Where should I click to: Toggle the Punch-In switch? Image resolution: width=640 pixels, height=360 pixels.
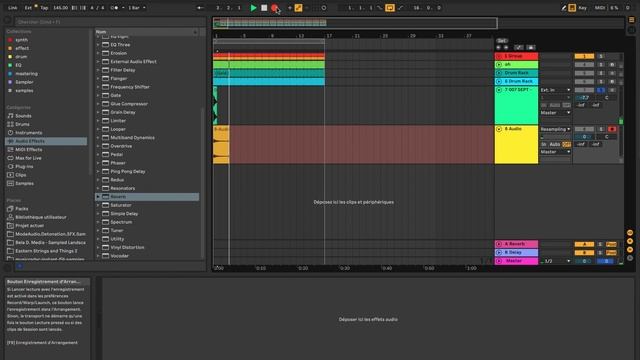click(380, 8)
